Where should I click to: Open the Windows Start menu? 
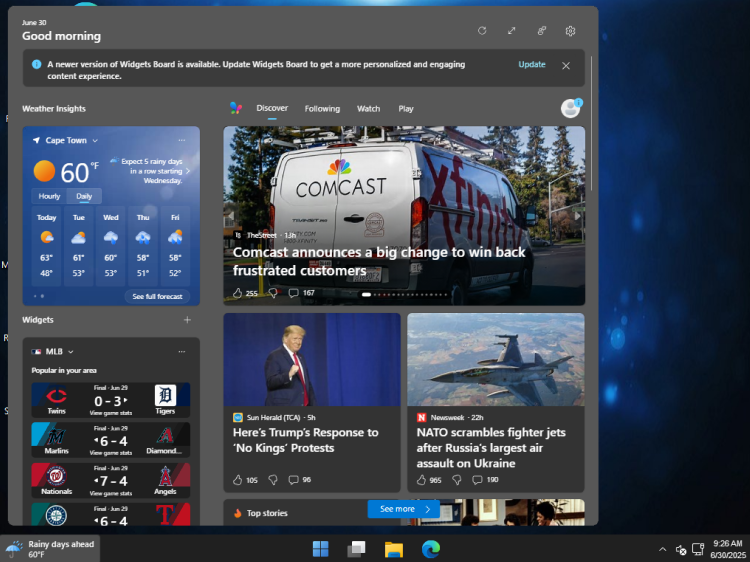[x=320, y=549]
